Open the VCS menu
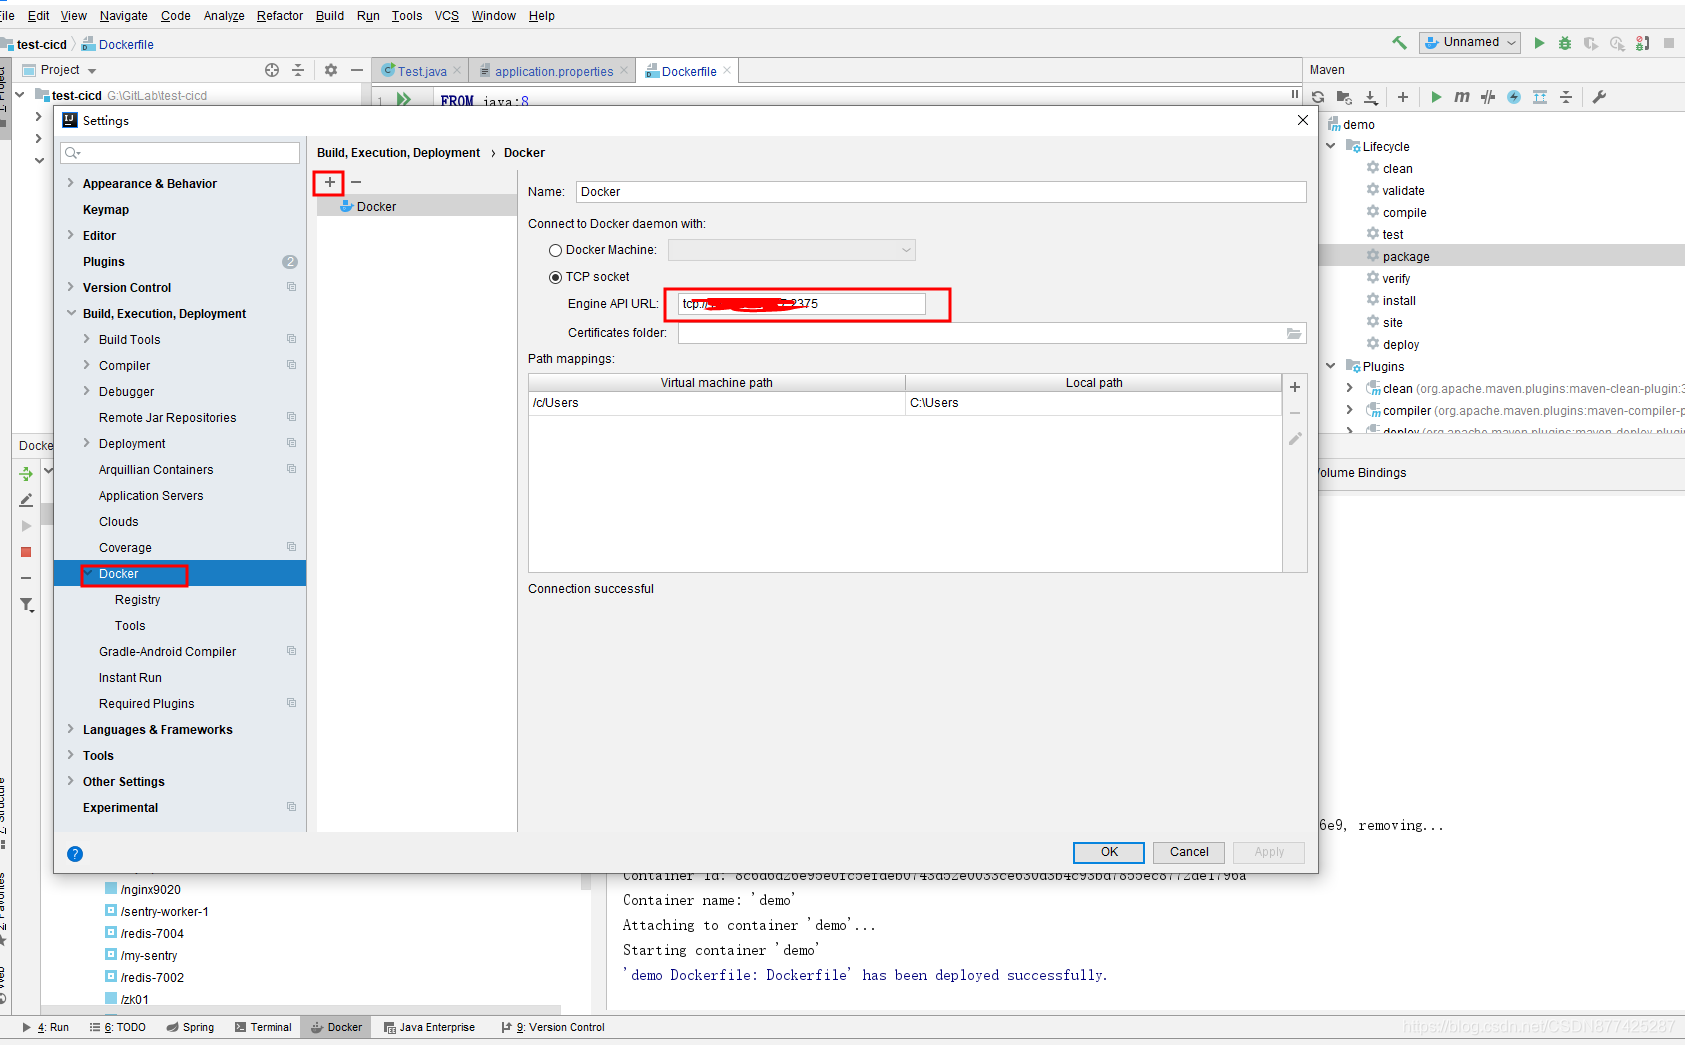The height and width of the screenshot is (1045, 1685). pyautogui.click(x=447, y=16)
